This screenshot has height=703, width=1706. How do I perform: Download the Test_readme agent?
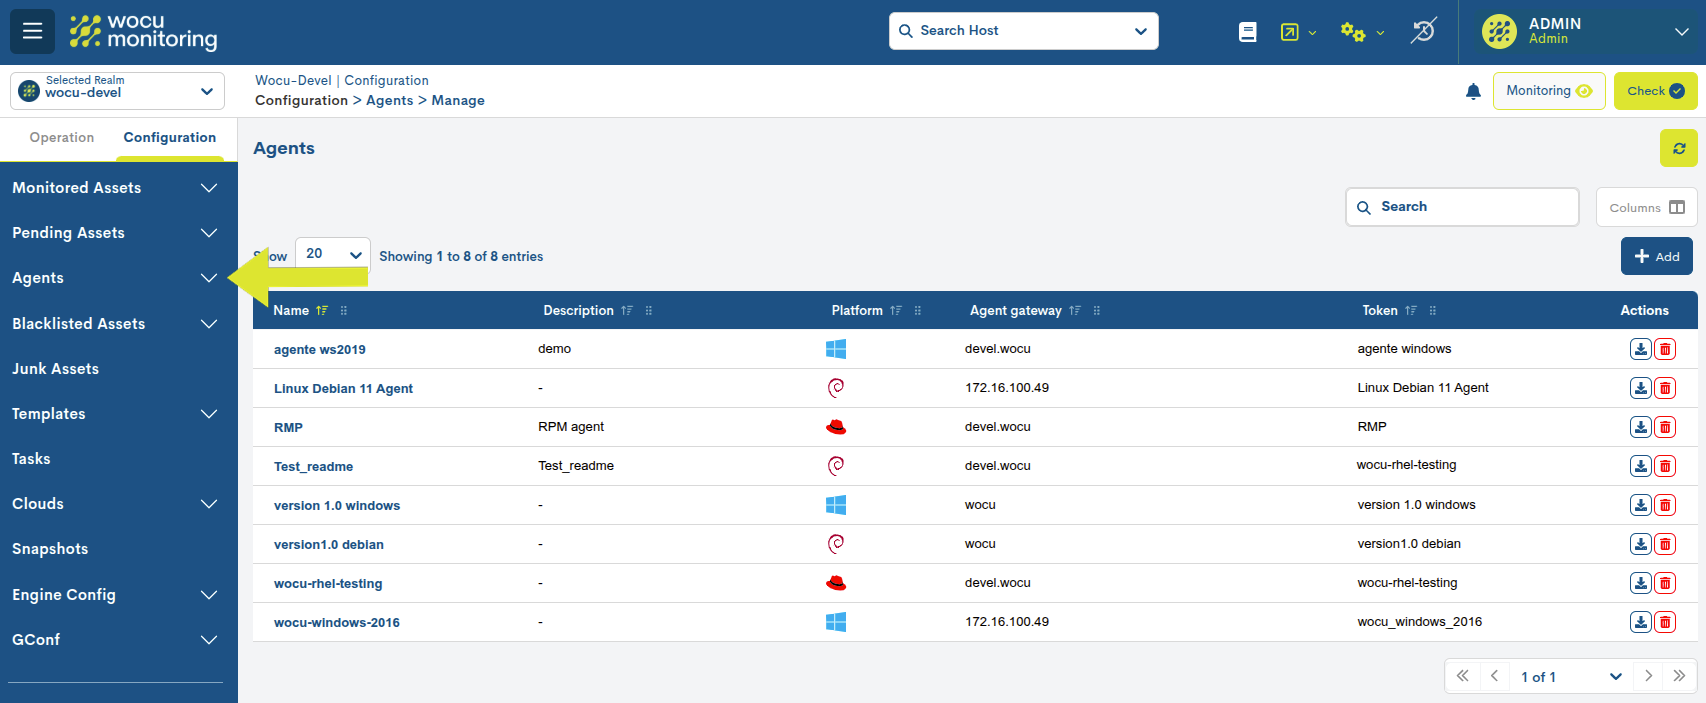click(x=1640, y=466)
